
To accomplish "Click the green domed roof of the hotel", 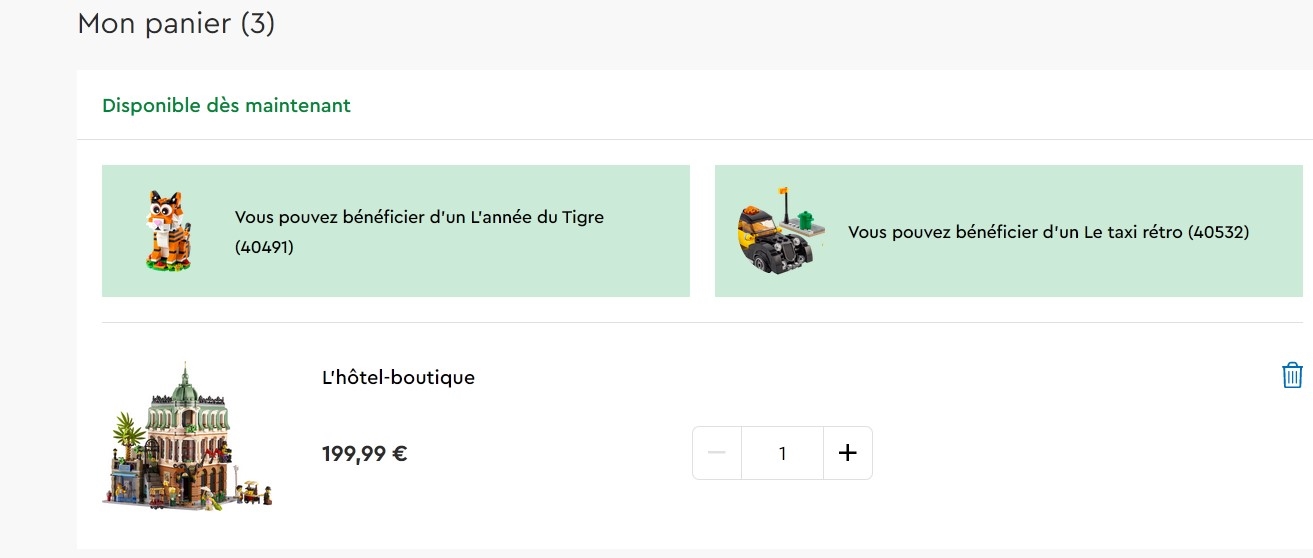I will [x=184, y=388].
